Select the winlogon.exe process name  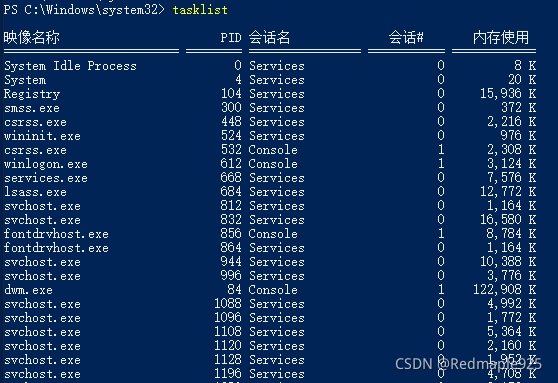pos(46,164)
